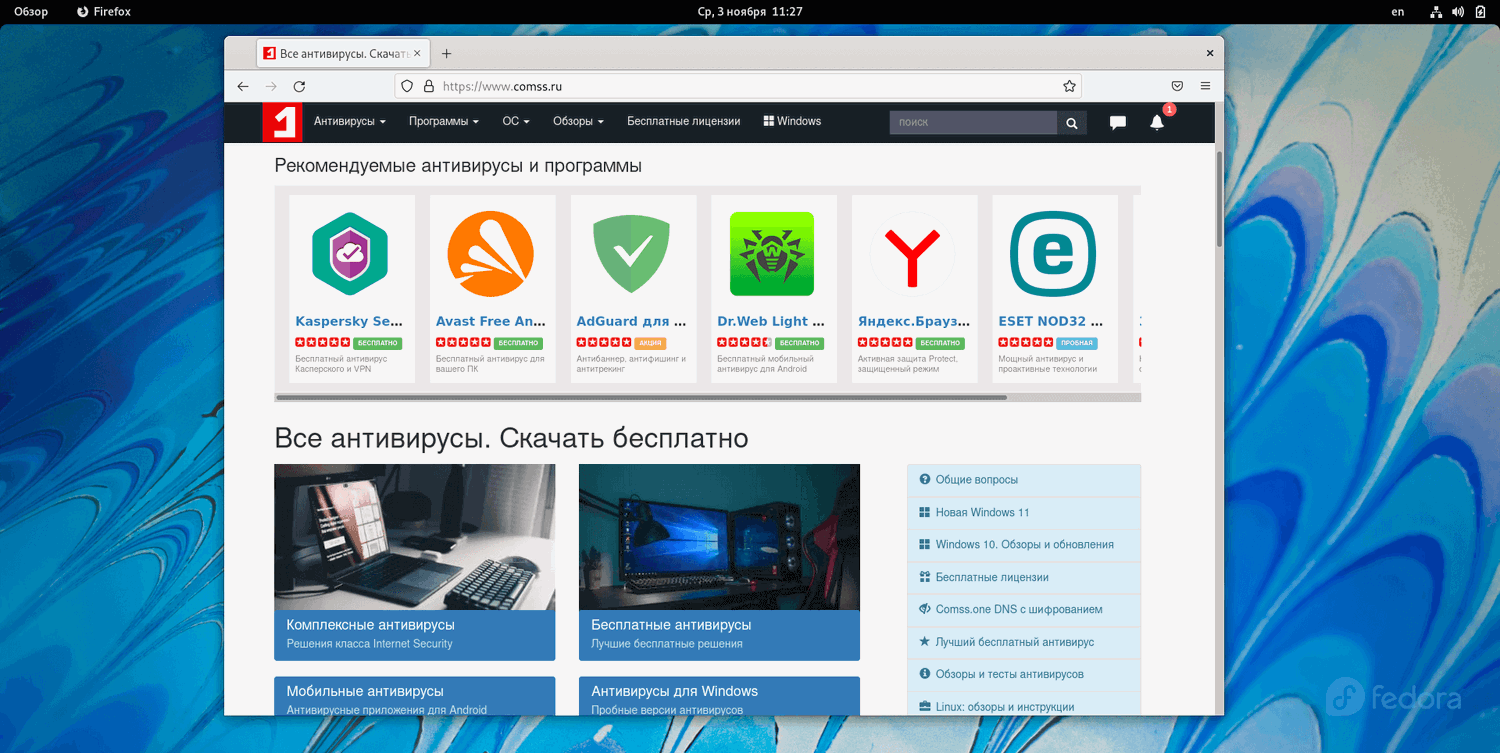Open 'Windows 10. Обзоры и обновления' link

[1024, 545]
